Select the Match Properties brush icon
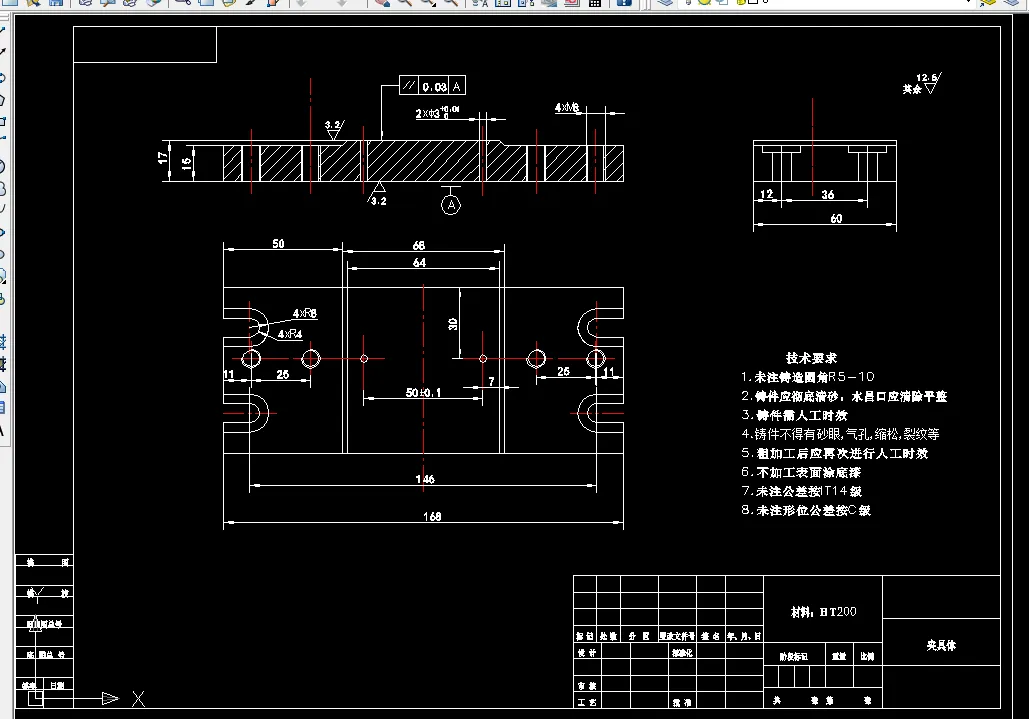1029x719 pixels. pyautogui.click(x=251, y=3)
